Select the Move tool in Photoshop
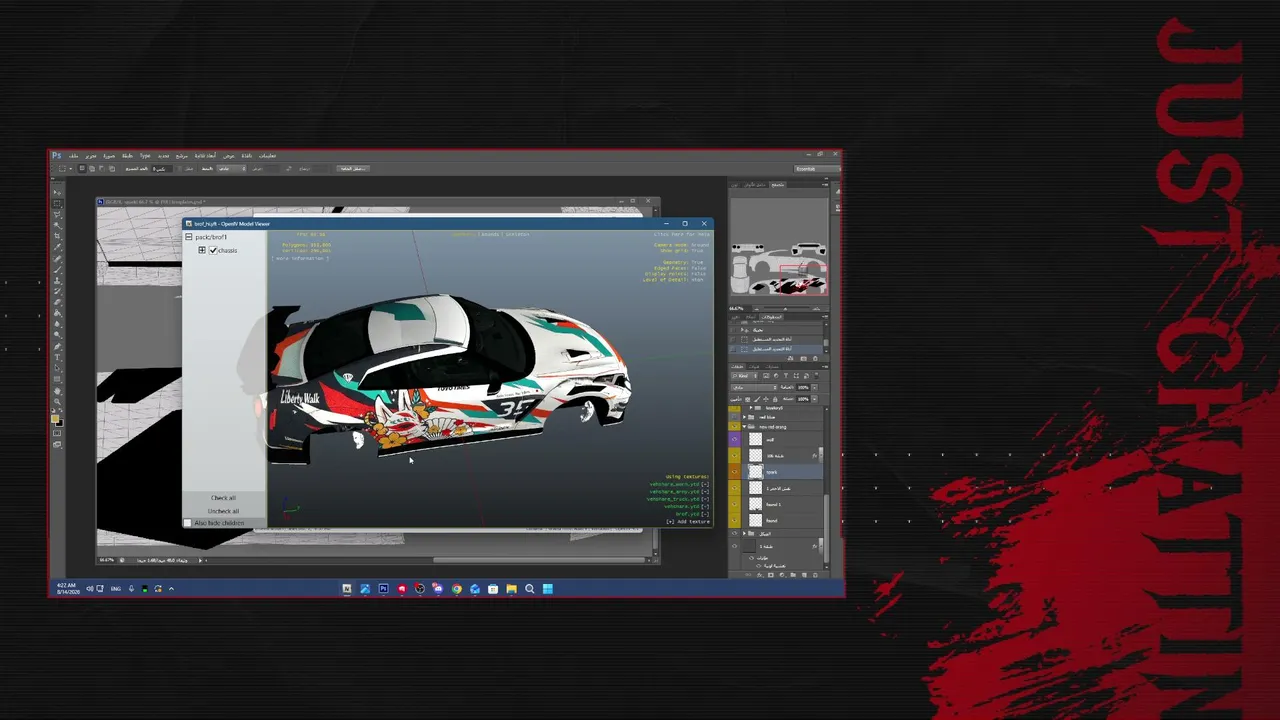 [x=57, y=191]
